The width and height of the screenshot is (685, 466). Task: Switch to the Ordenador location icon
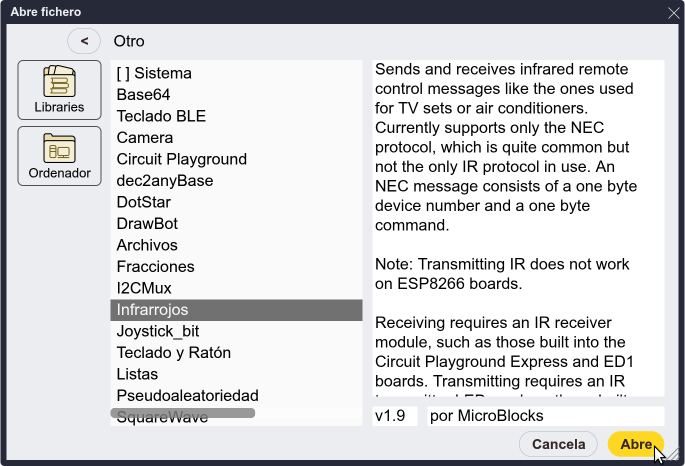tap(59, 156)
